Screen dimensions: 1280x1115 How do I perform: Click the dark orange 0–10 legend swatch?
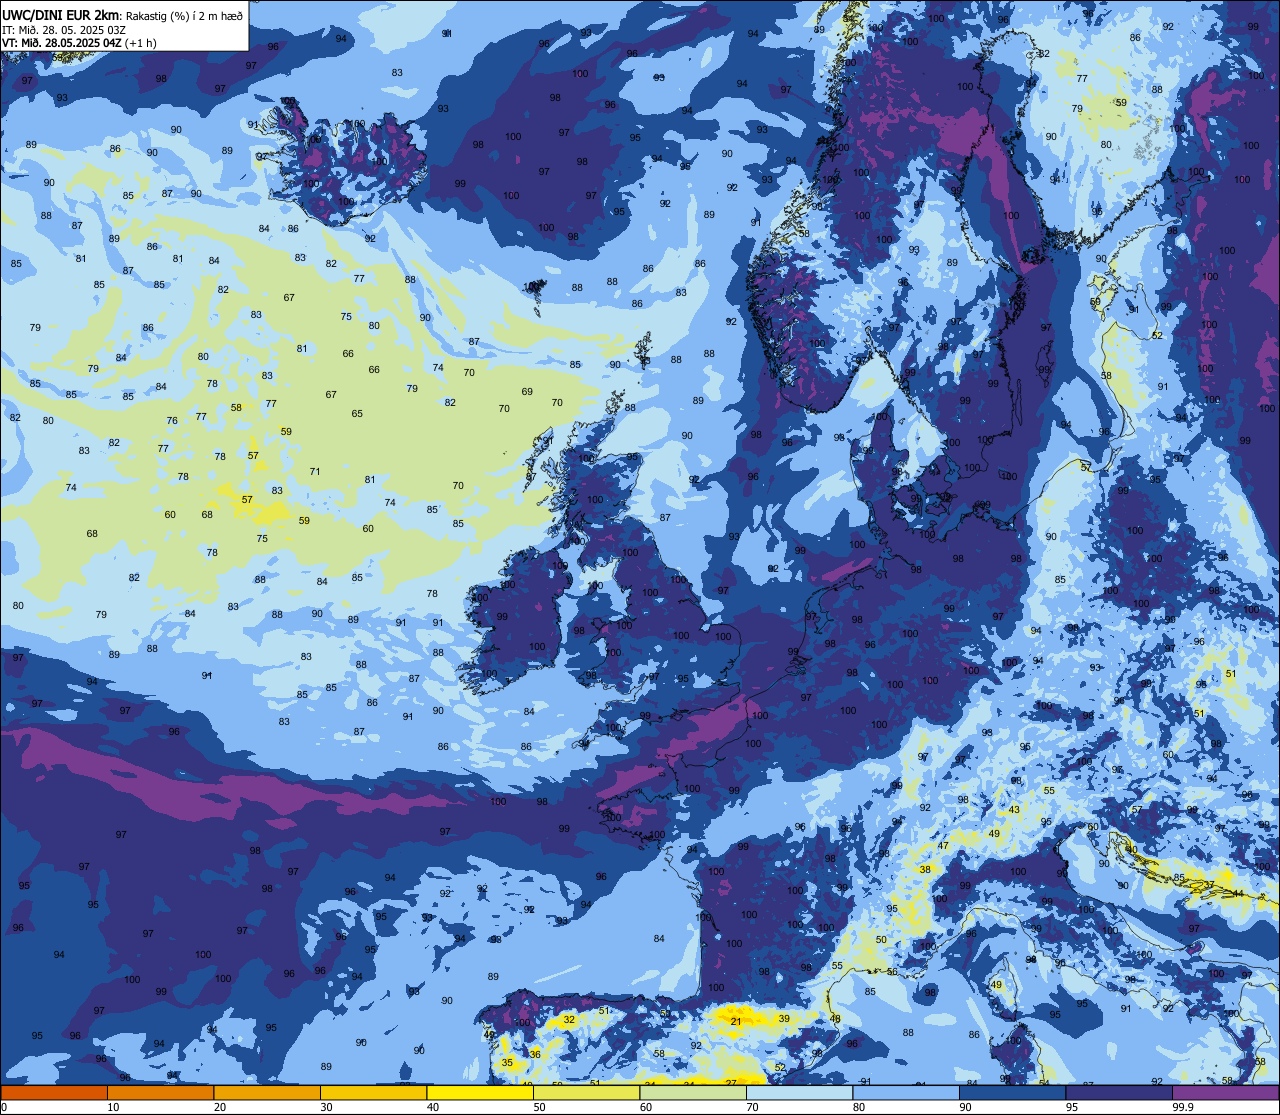pyautogui.click(x=54, y=1092)
